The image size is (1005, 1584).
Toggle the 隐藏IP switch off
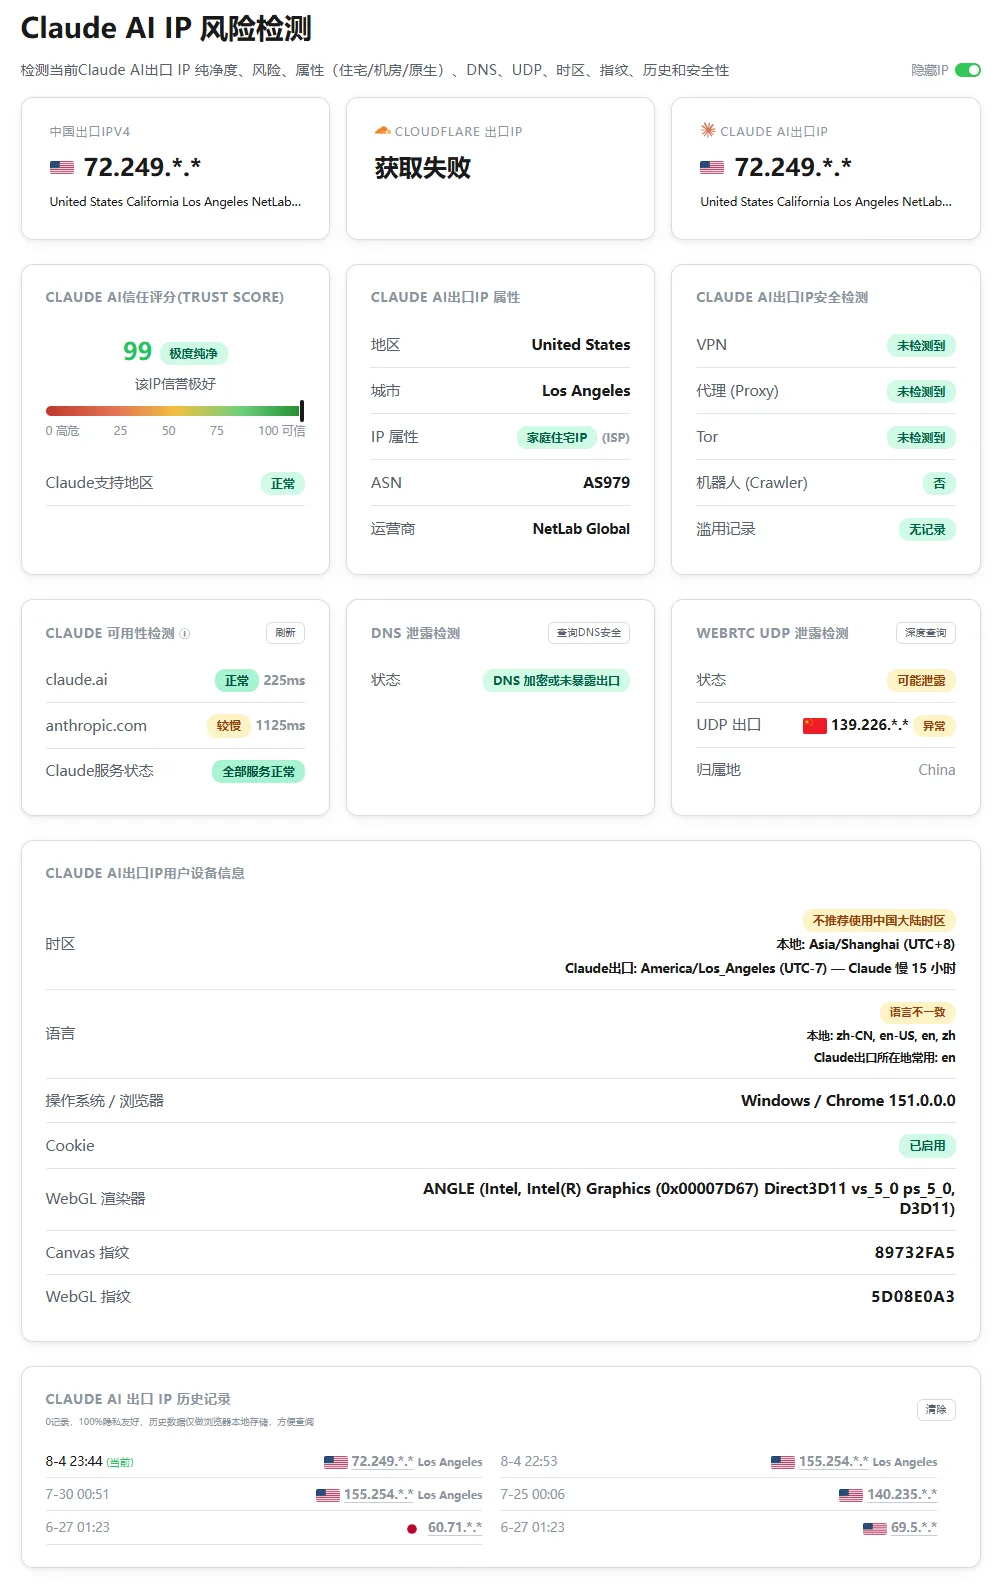click(x=967, y=70)
